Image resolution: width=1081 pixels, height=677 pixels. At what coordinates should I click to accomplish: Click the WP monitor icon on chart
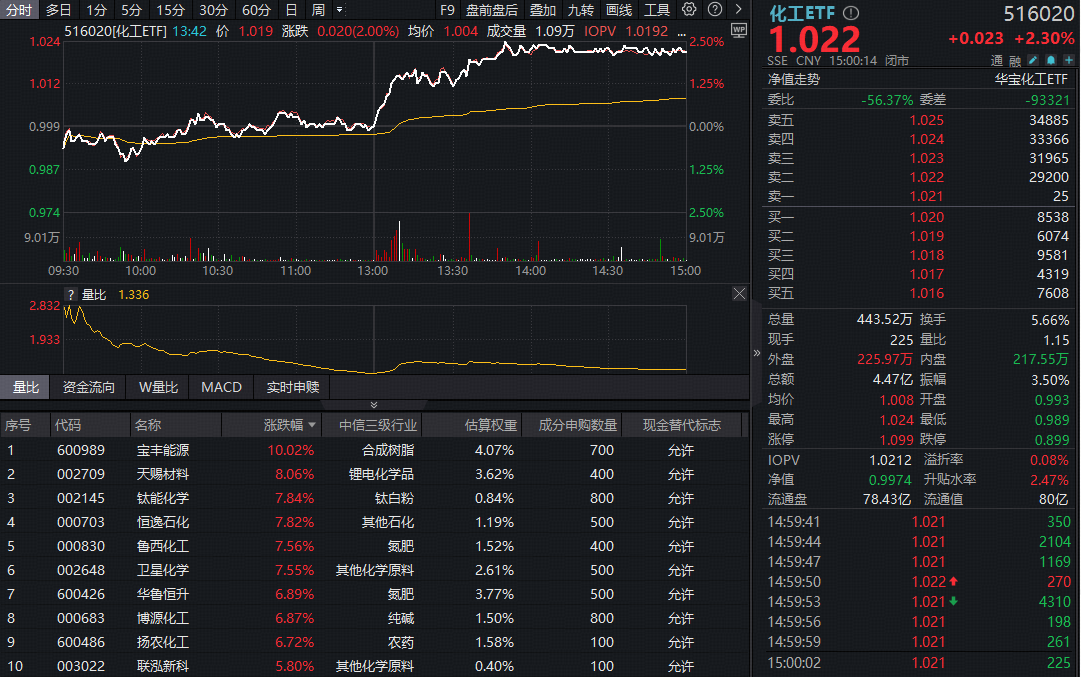[738, 31]
